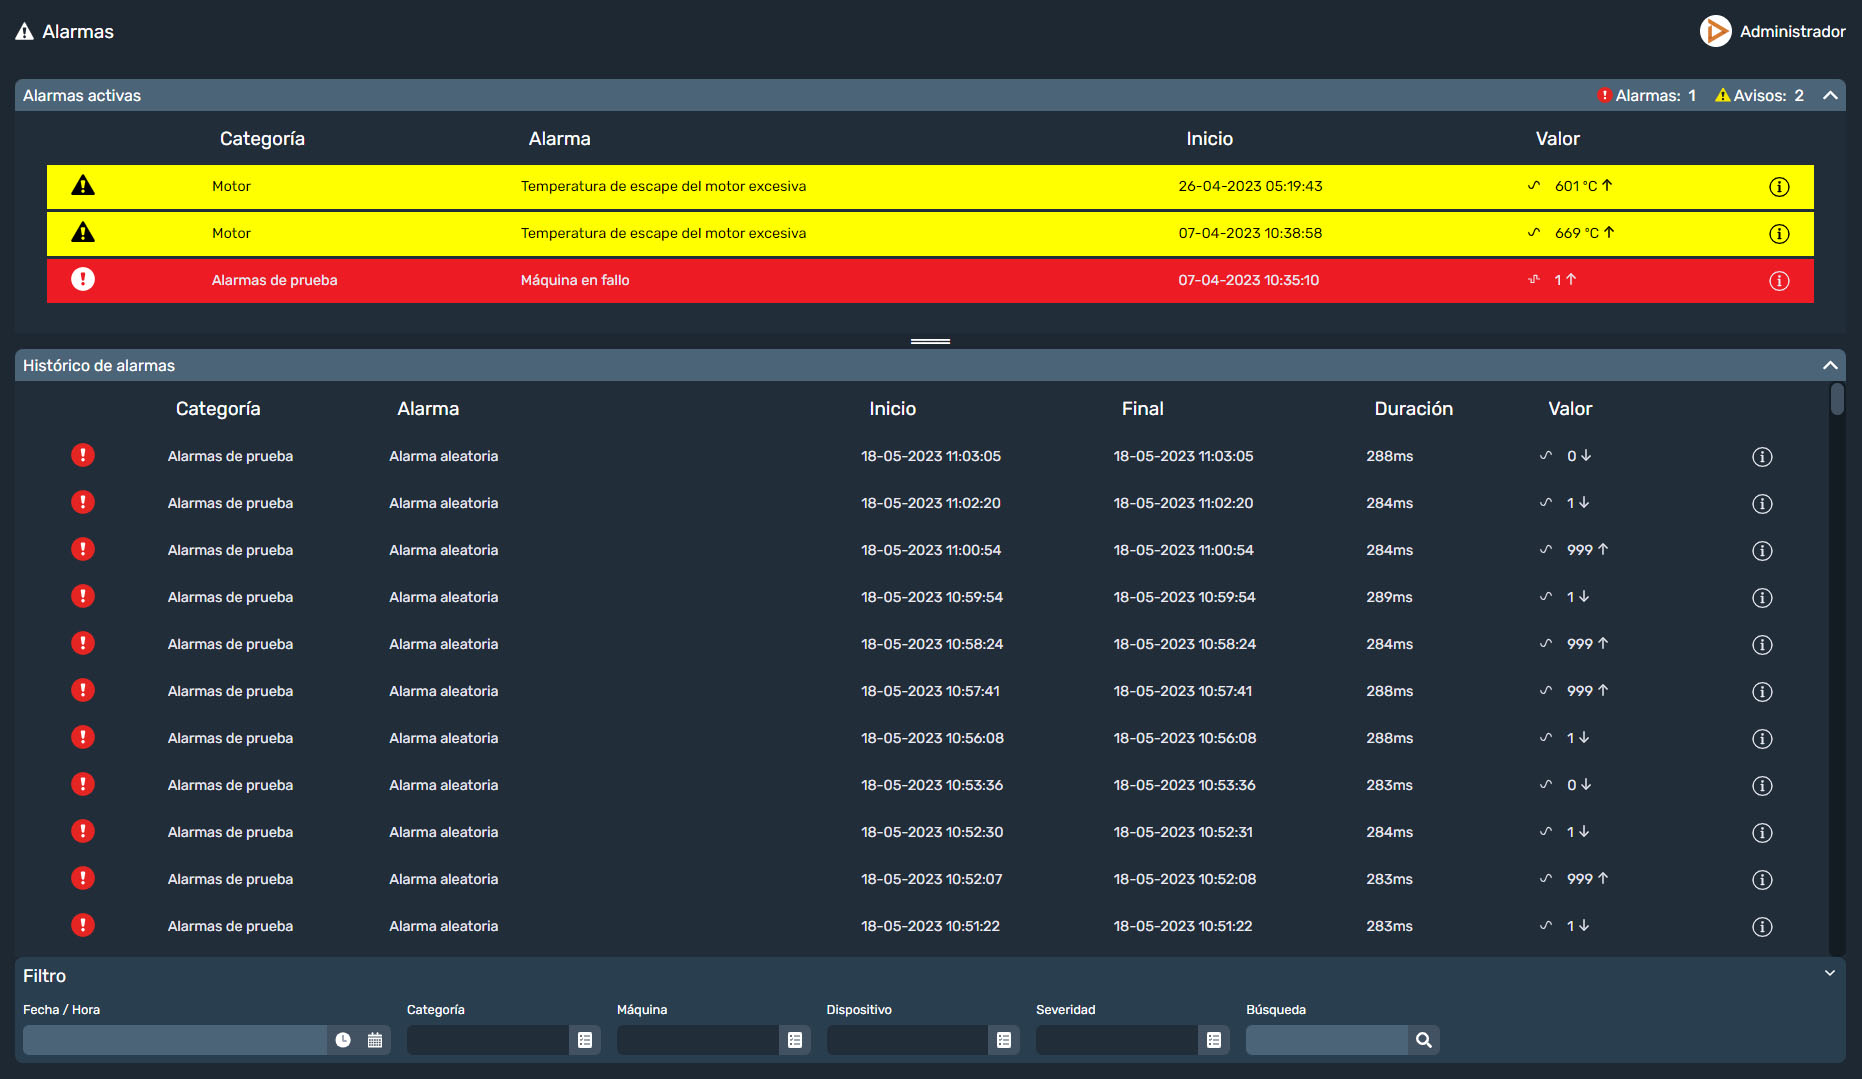Click the Alarma header in history table
The height and width of the screenshot is (1079, 1862).
(428, 409)
